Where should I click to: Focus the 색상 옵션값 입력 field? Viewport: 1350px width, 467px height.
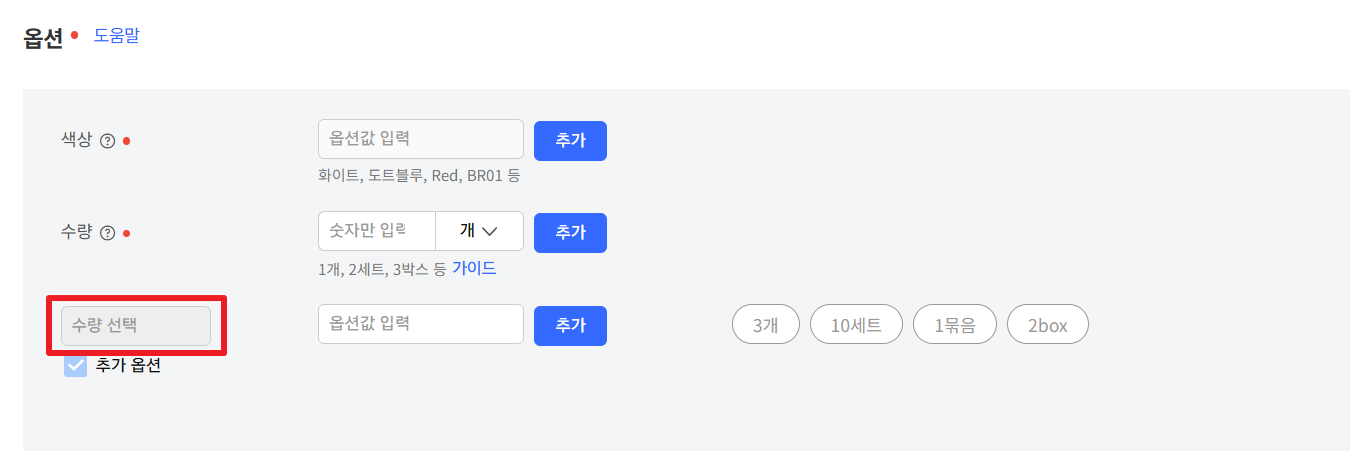point(421,139)
